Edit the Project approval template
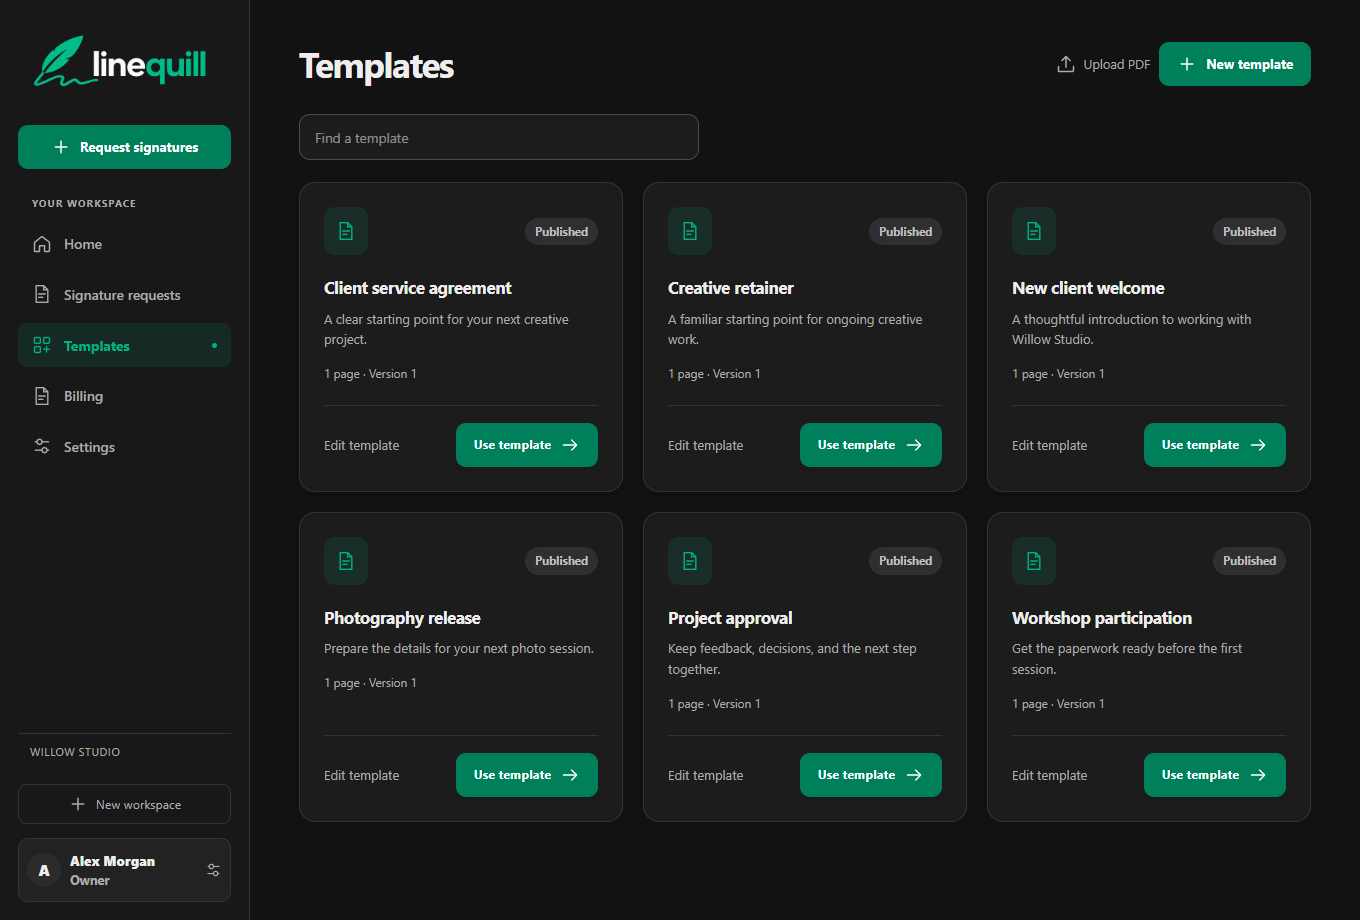 [706, 775]
